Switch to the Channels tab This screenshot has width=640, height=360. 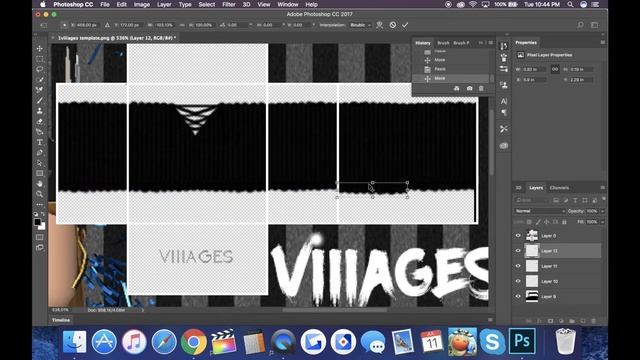pos(559,188)
